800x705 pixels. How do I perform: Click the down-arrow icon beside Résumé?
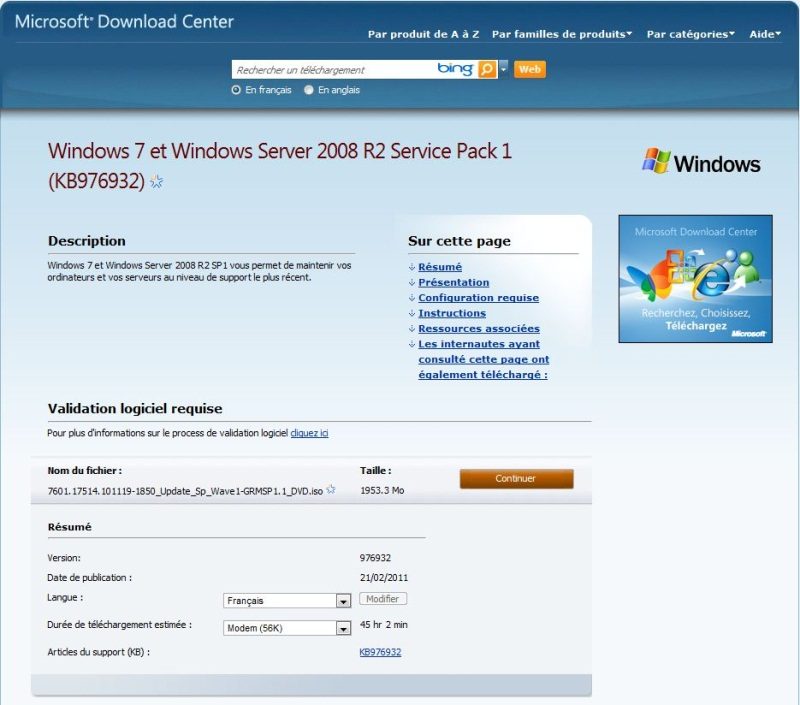[x=412, y=267]
